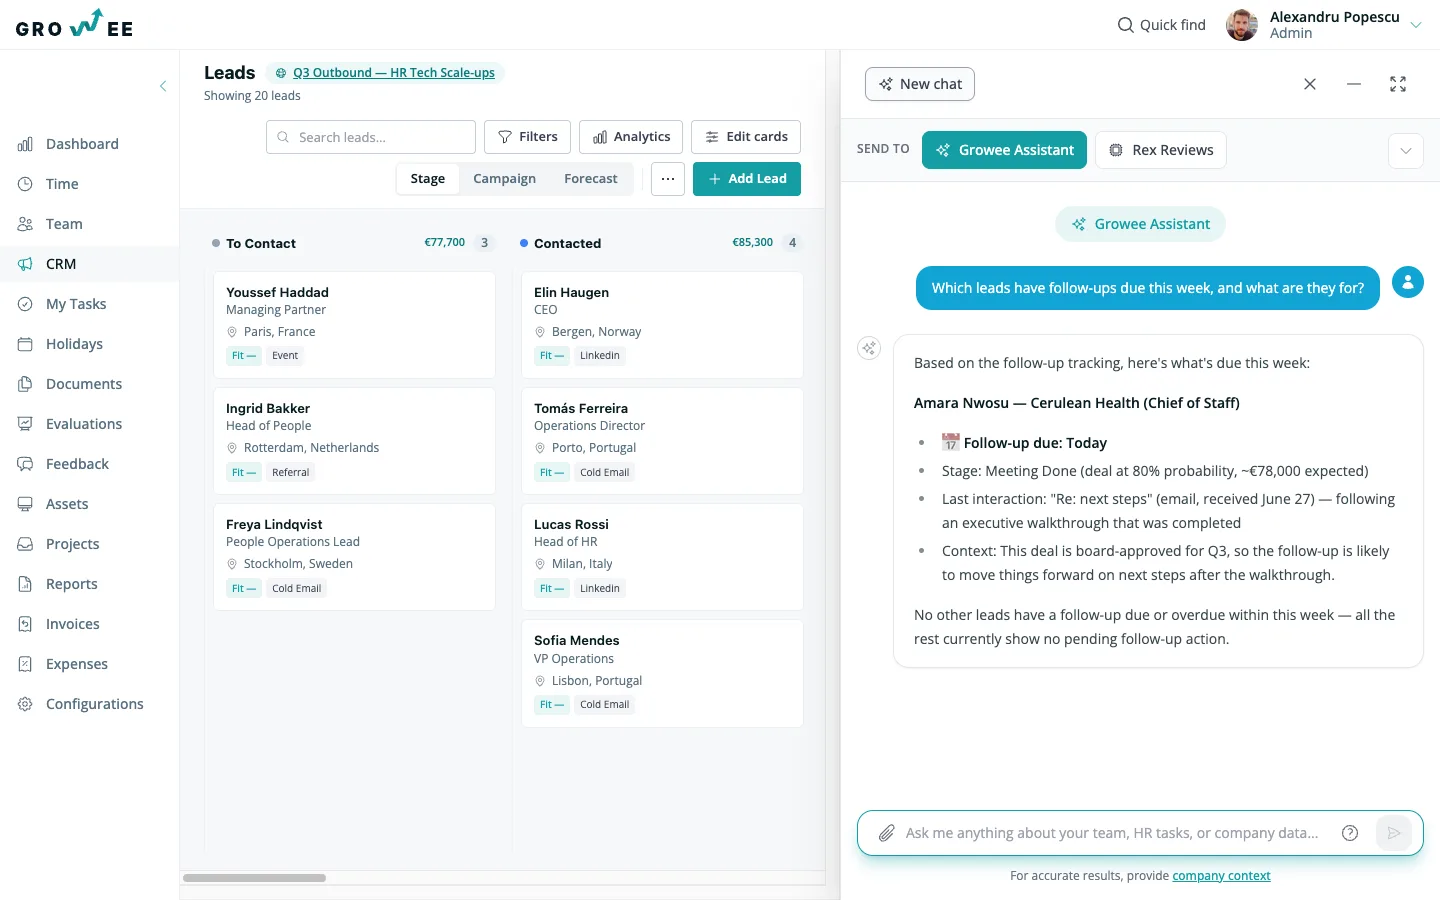Open the Q3 Outbound campaign link

(x=394, y=73)
